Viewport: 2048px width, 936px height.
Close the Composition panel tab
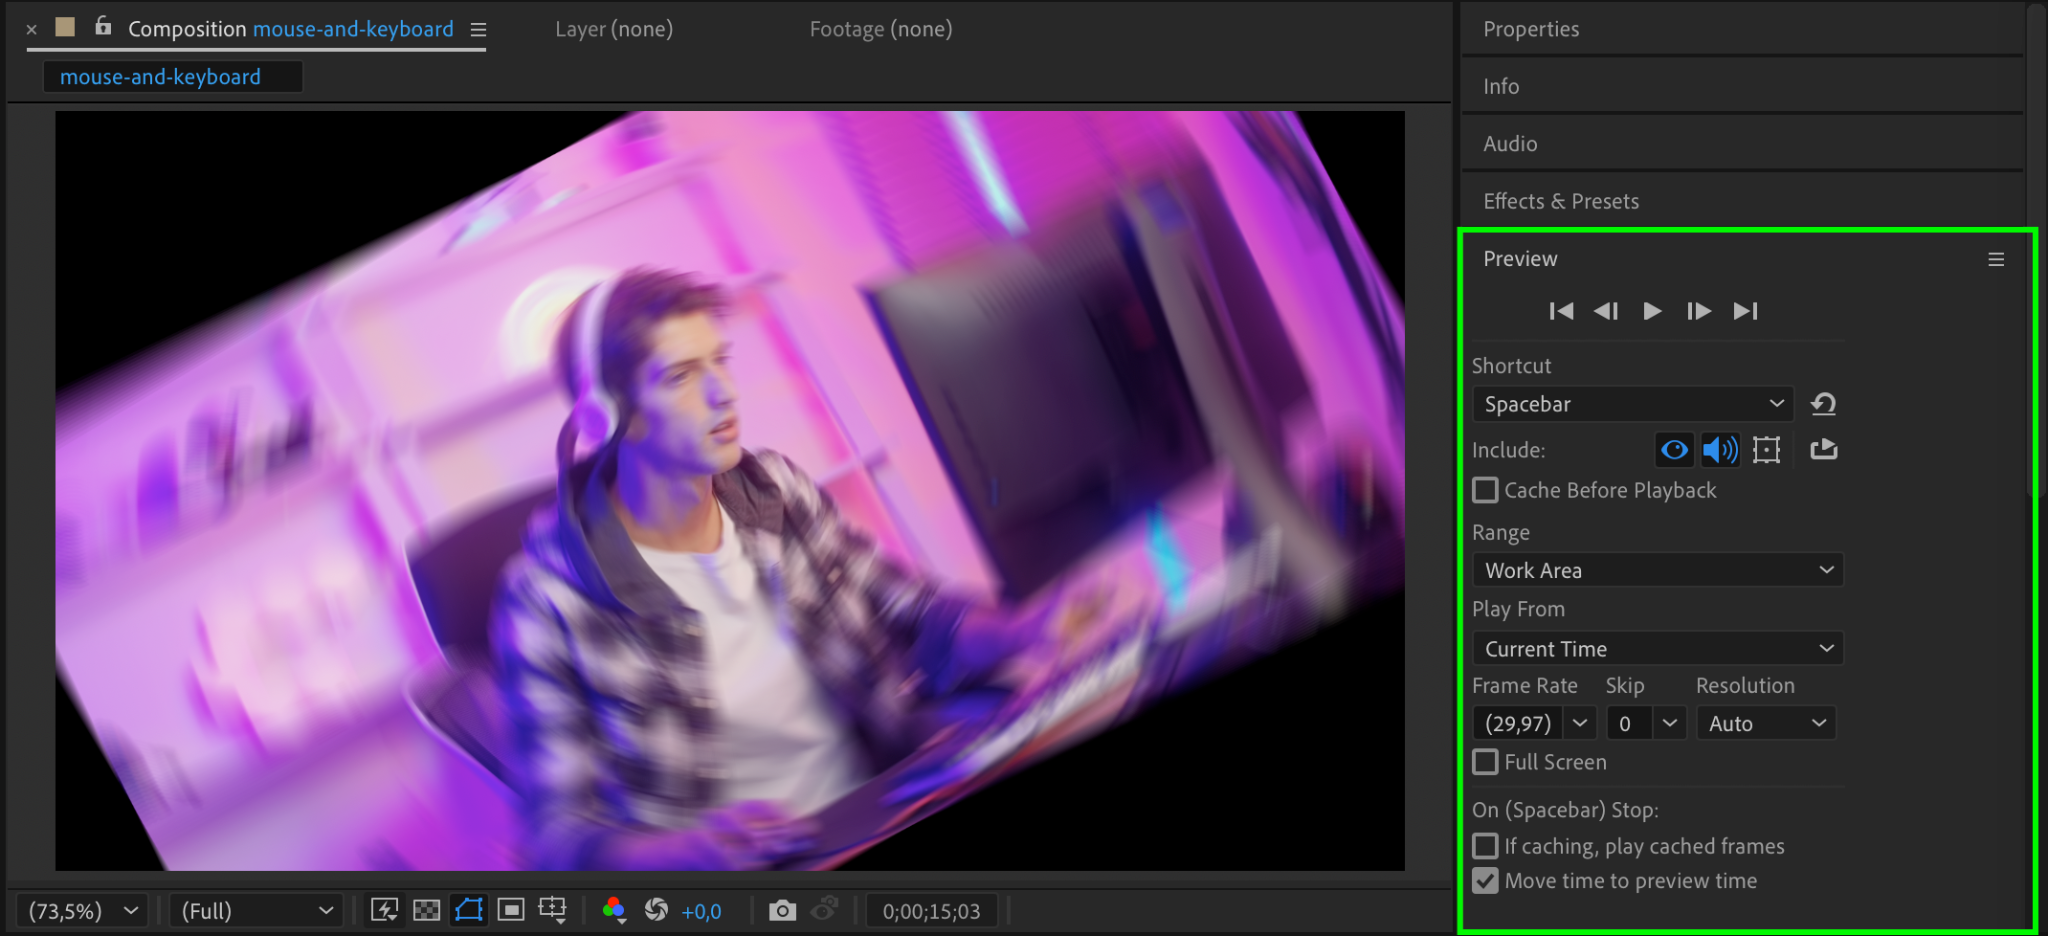[32, 29]
